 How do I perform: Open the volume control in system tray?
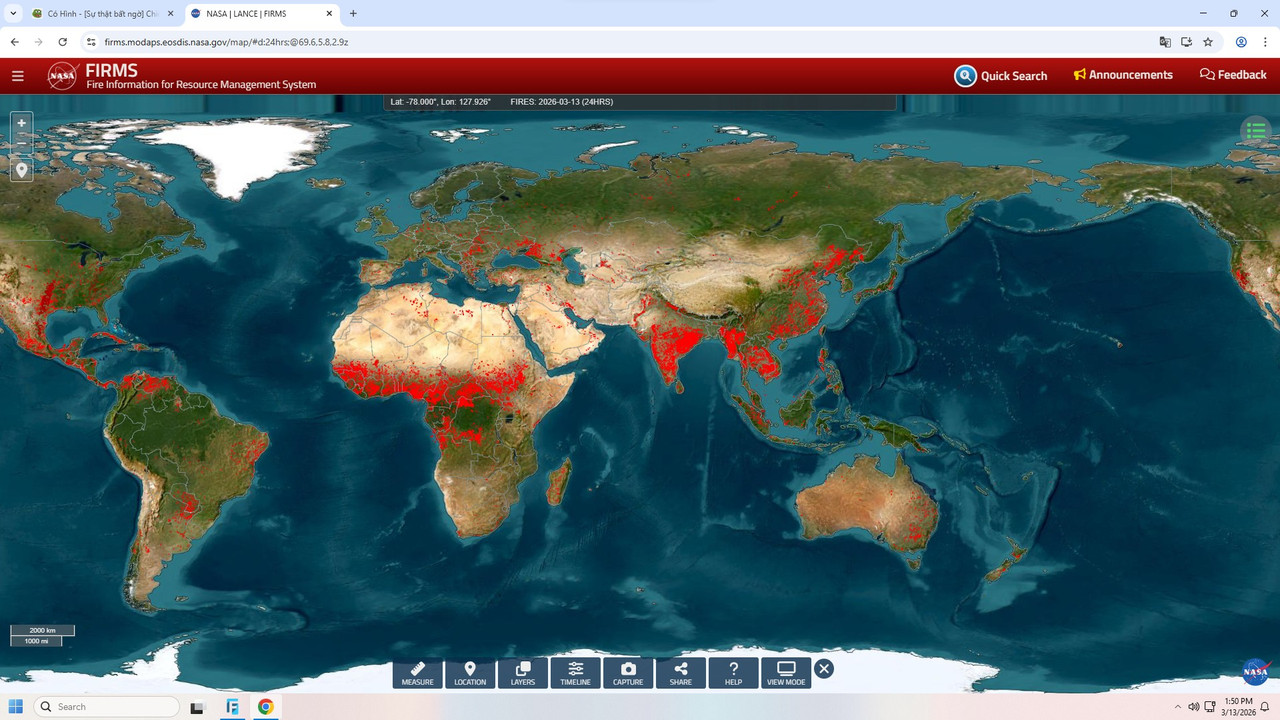pyautogui.click(x=1194, y=707)
